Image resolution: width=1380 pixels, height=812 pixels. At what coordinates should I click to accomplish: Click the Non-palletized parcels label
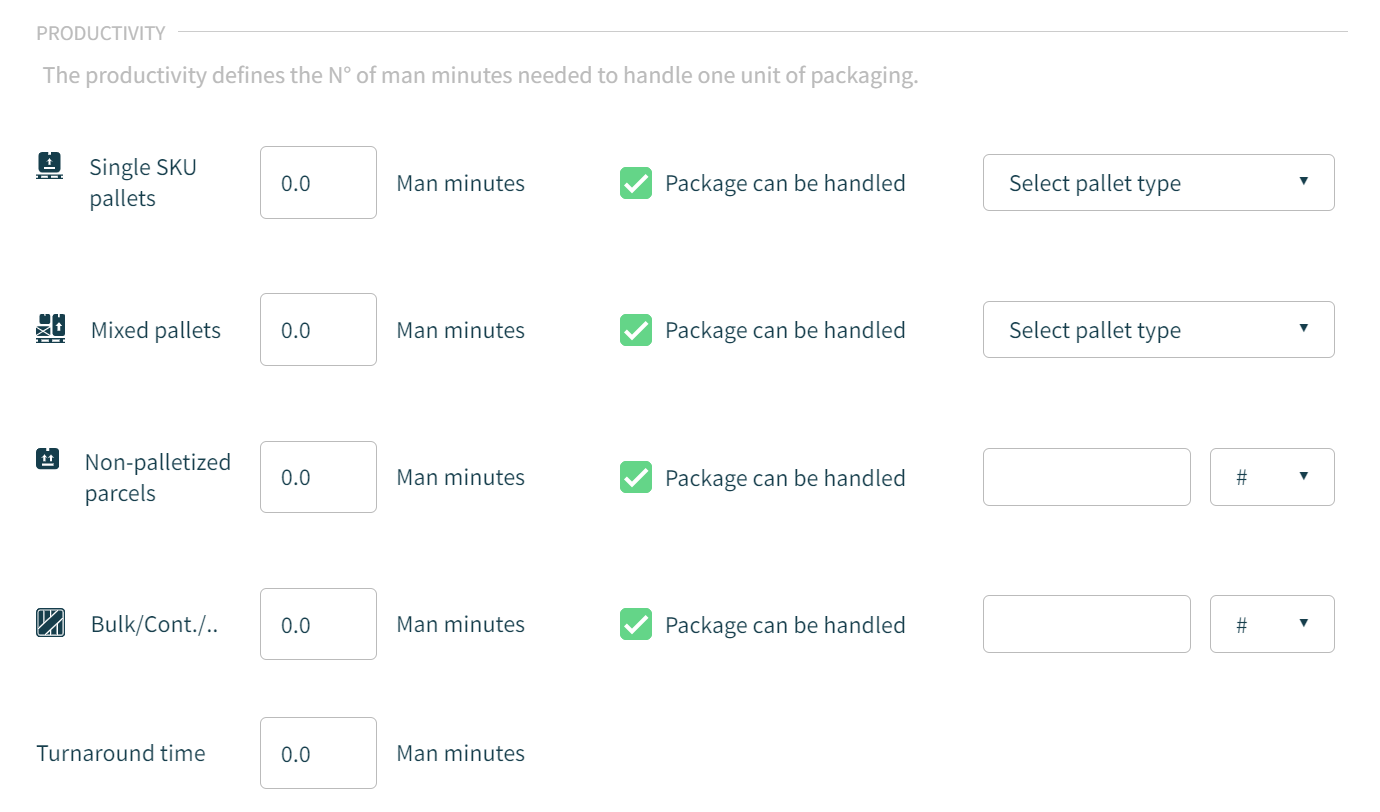[x=158, y=477]
